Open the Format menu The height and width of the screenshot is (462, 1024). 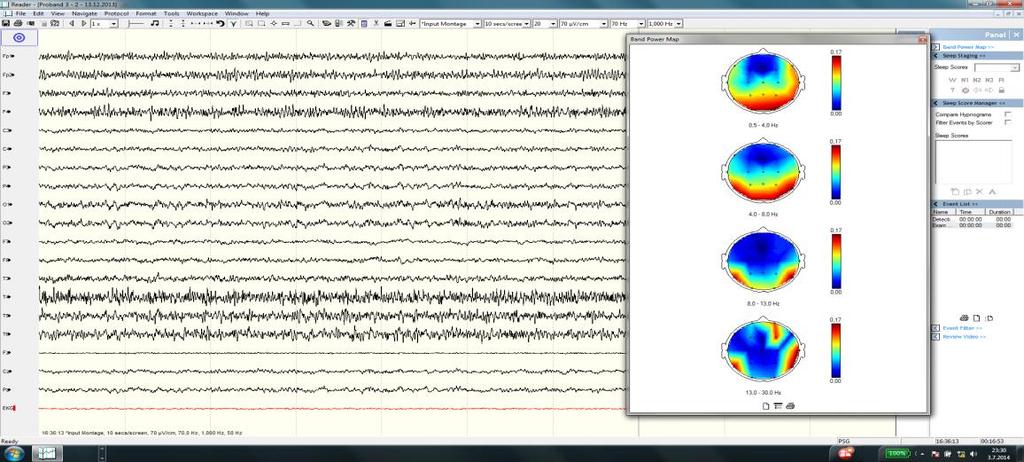coord(146,13)
